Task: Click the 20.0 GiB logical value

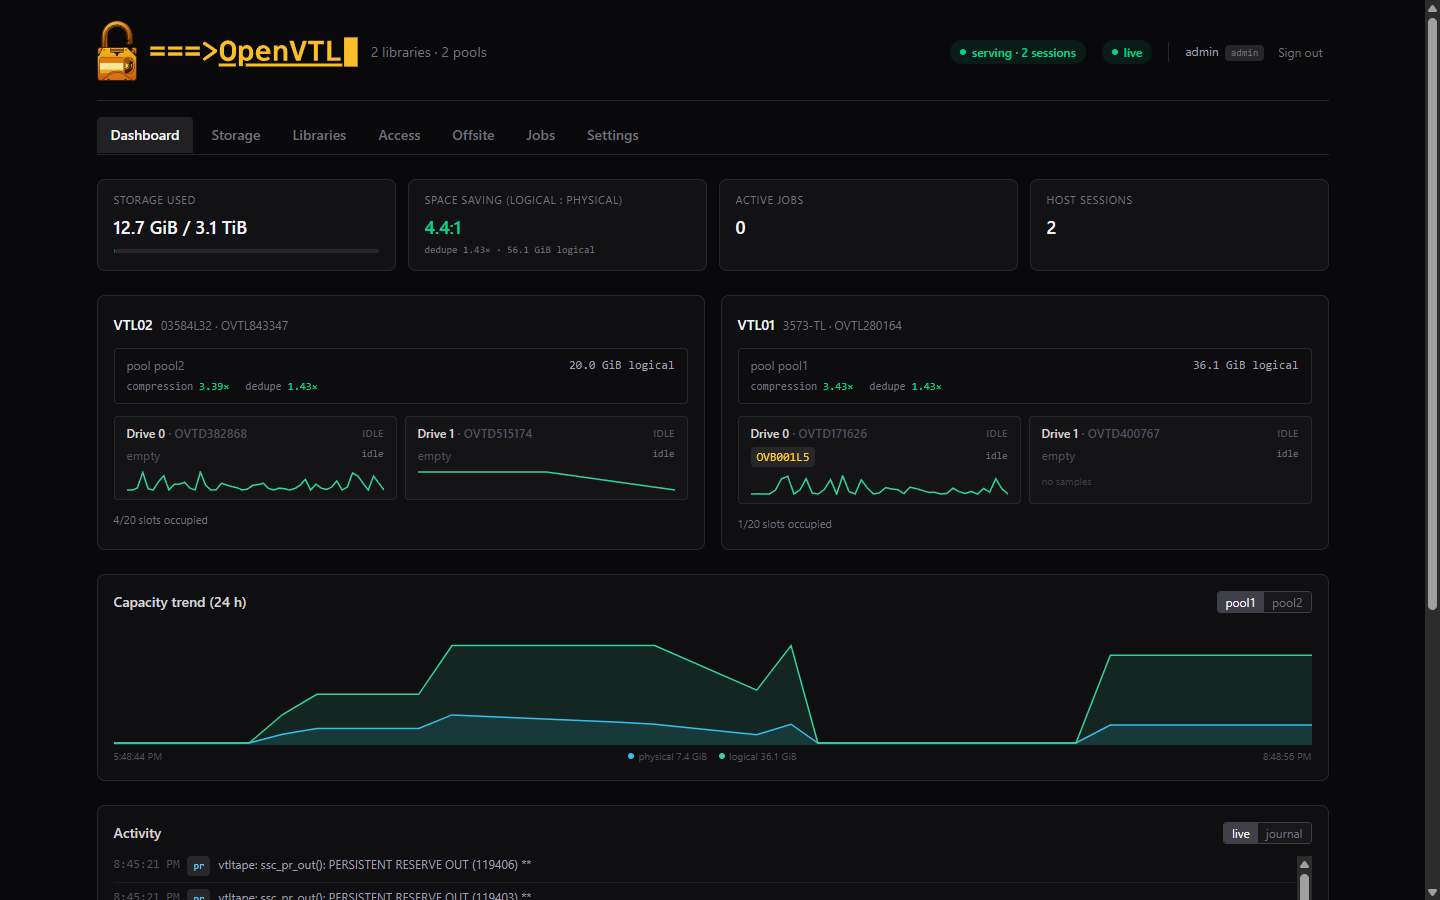Action: click(x=621, y=366)
